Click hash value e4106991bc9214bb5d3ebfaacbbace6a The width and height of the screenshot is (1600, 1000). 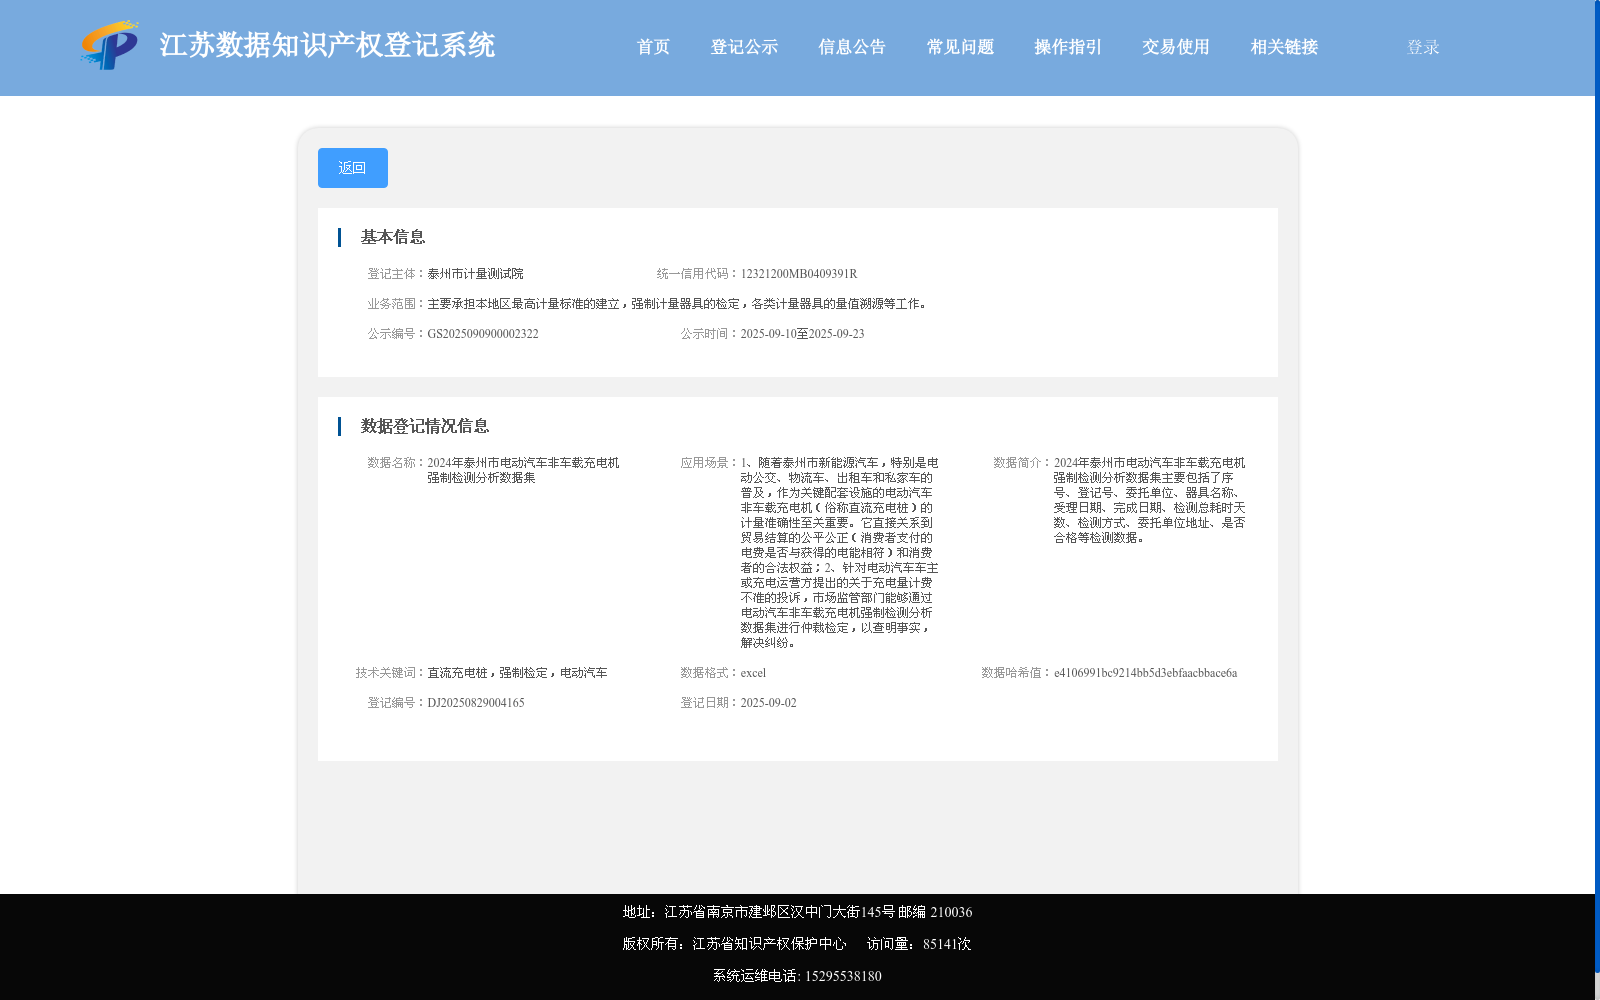click(1145, 673)
